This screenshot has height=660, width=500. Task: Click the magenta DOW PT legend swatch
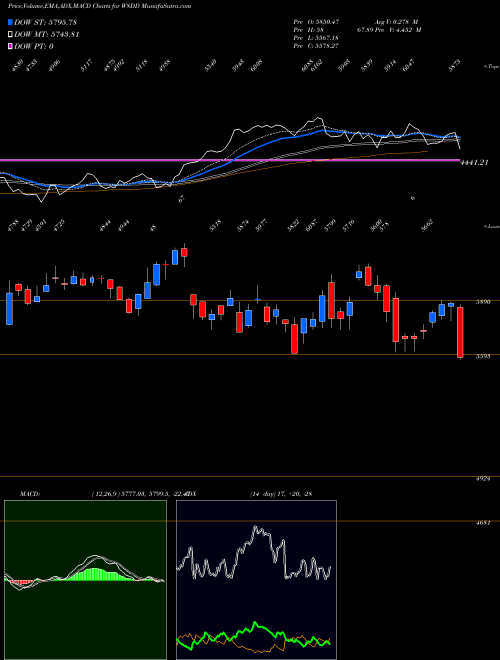pos(10,46)
